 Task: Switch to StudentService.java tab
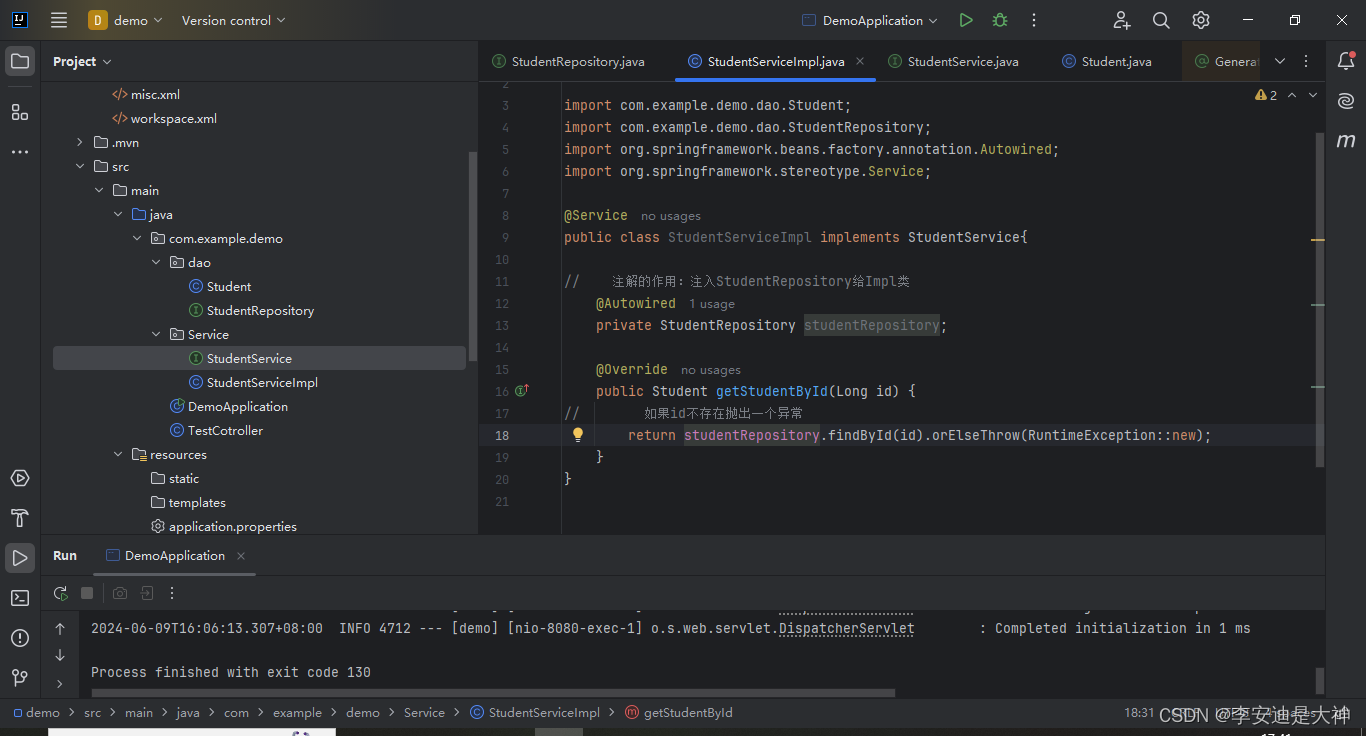pos(953,61)
